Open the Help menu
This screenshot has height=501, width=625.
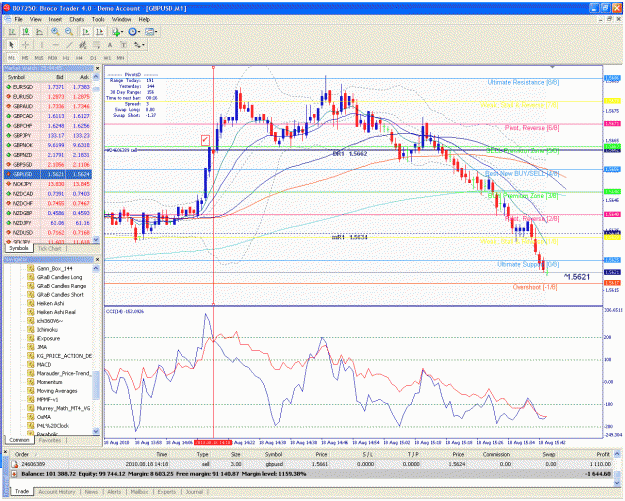click(x=144, y=19)
